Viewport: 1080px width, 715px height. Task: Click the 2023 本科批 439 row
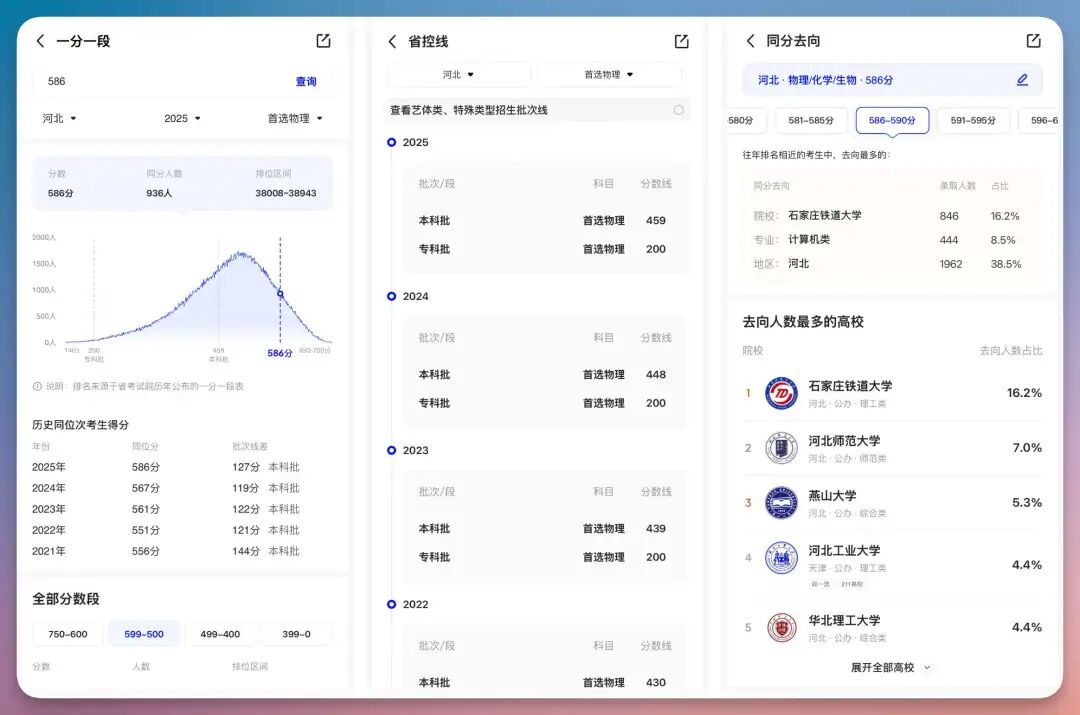point(545,528)
